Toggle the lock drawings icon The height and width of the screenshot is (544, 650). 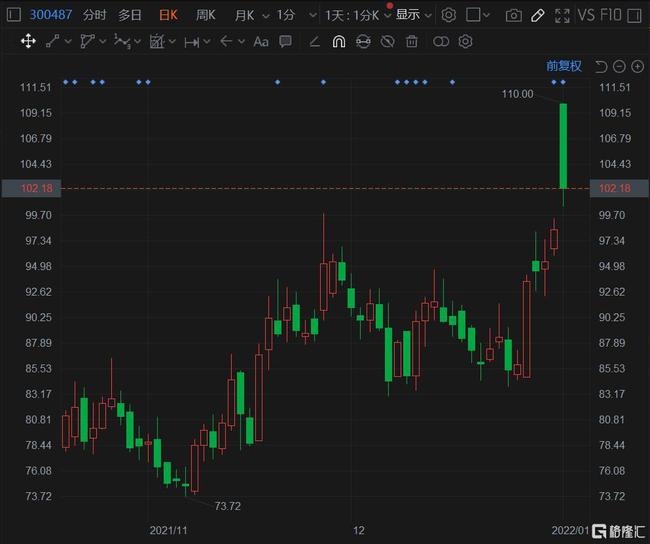pos(363,41)
